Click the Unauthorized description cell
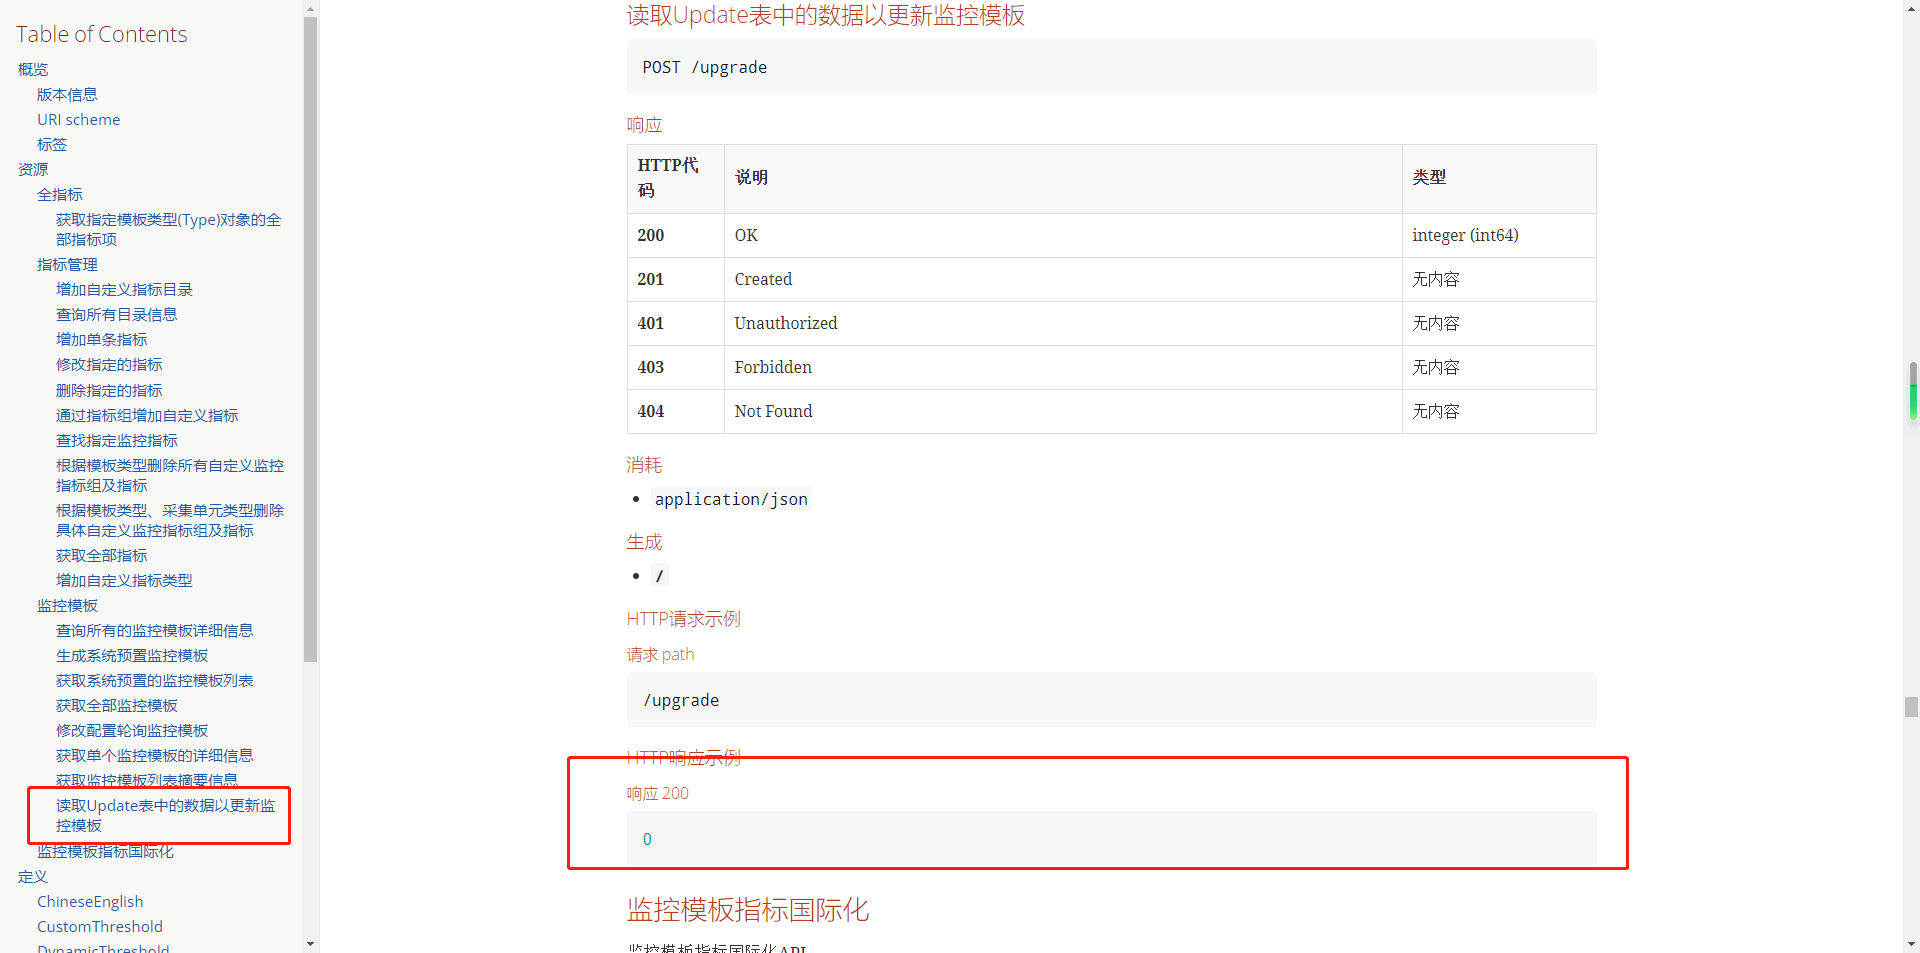Image resolution: width=1920 pixels, height=953 pixels. (x=1063, y=323)
